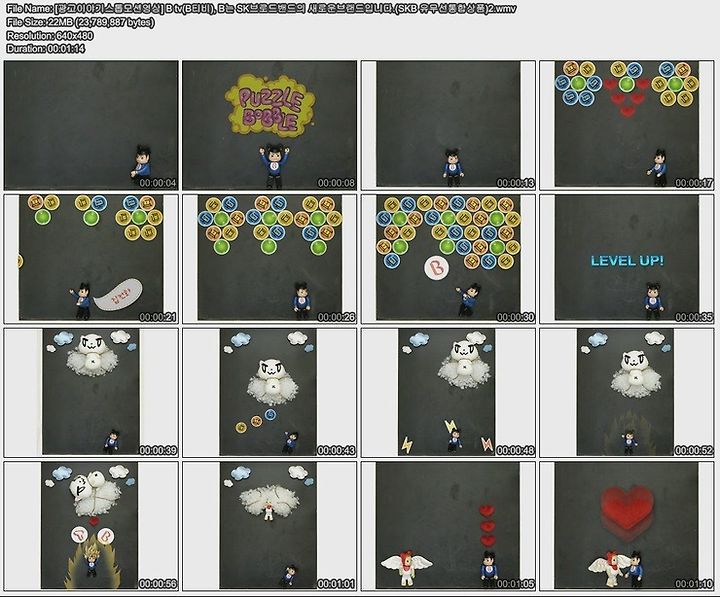Open the Puzzle Bobble title frame at 00:00:08

pos(270,125)
